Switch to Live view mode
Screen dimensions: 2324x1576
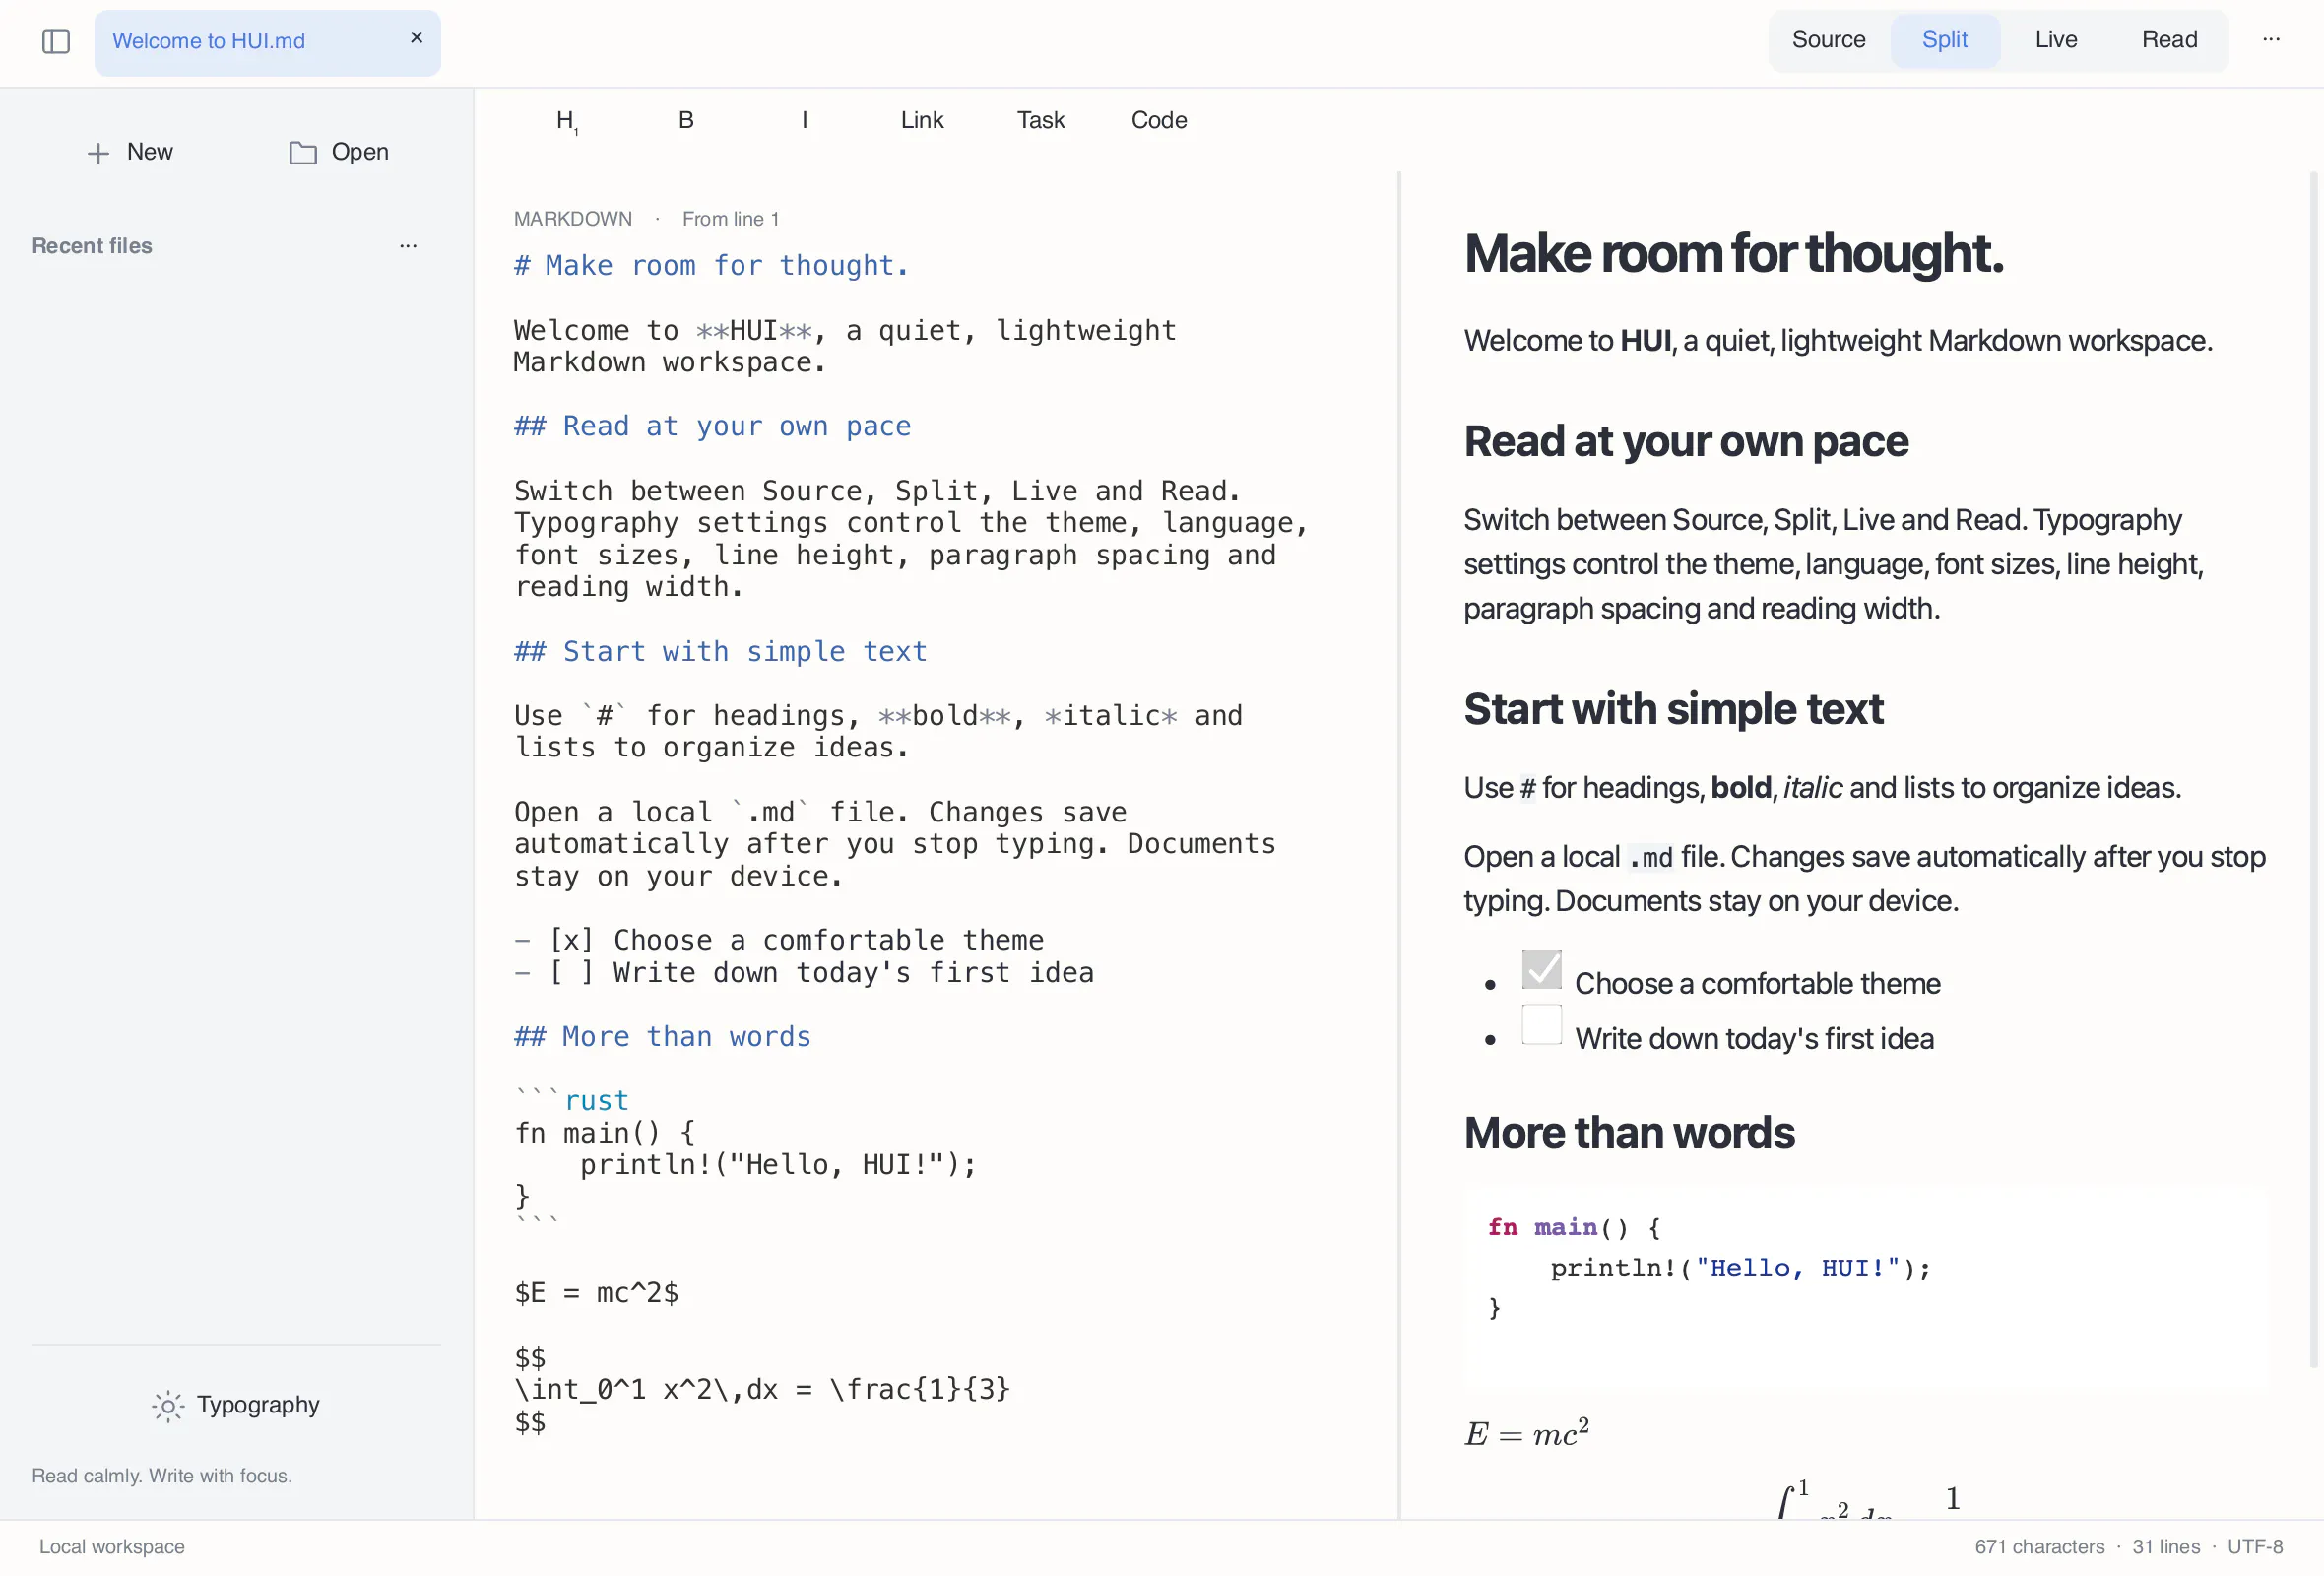click(x=2056, y=40)
